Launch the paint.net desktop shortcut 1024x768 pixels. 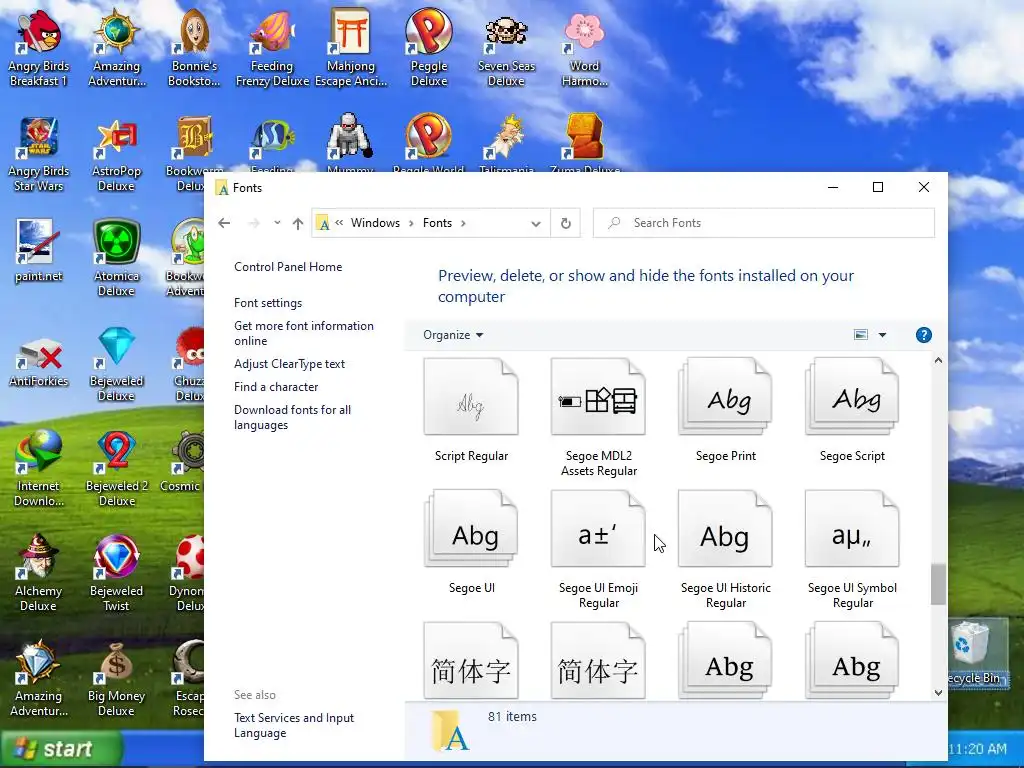coord(38,251)
